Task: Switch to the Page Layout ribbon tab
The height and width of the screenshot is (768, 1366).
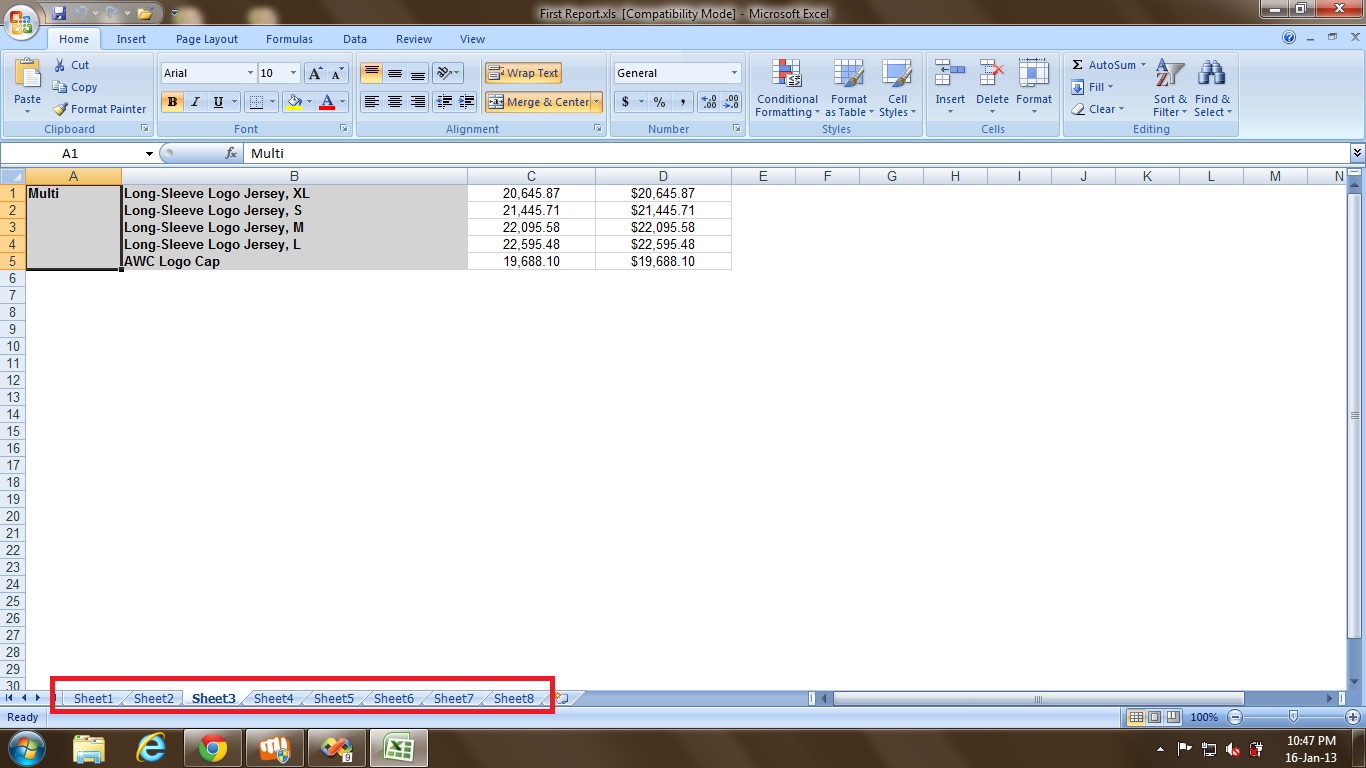Action: click(207, 39)
